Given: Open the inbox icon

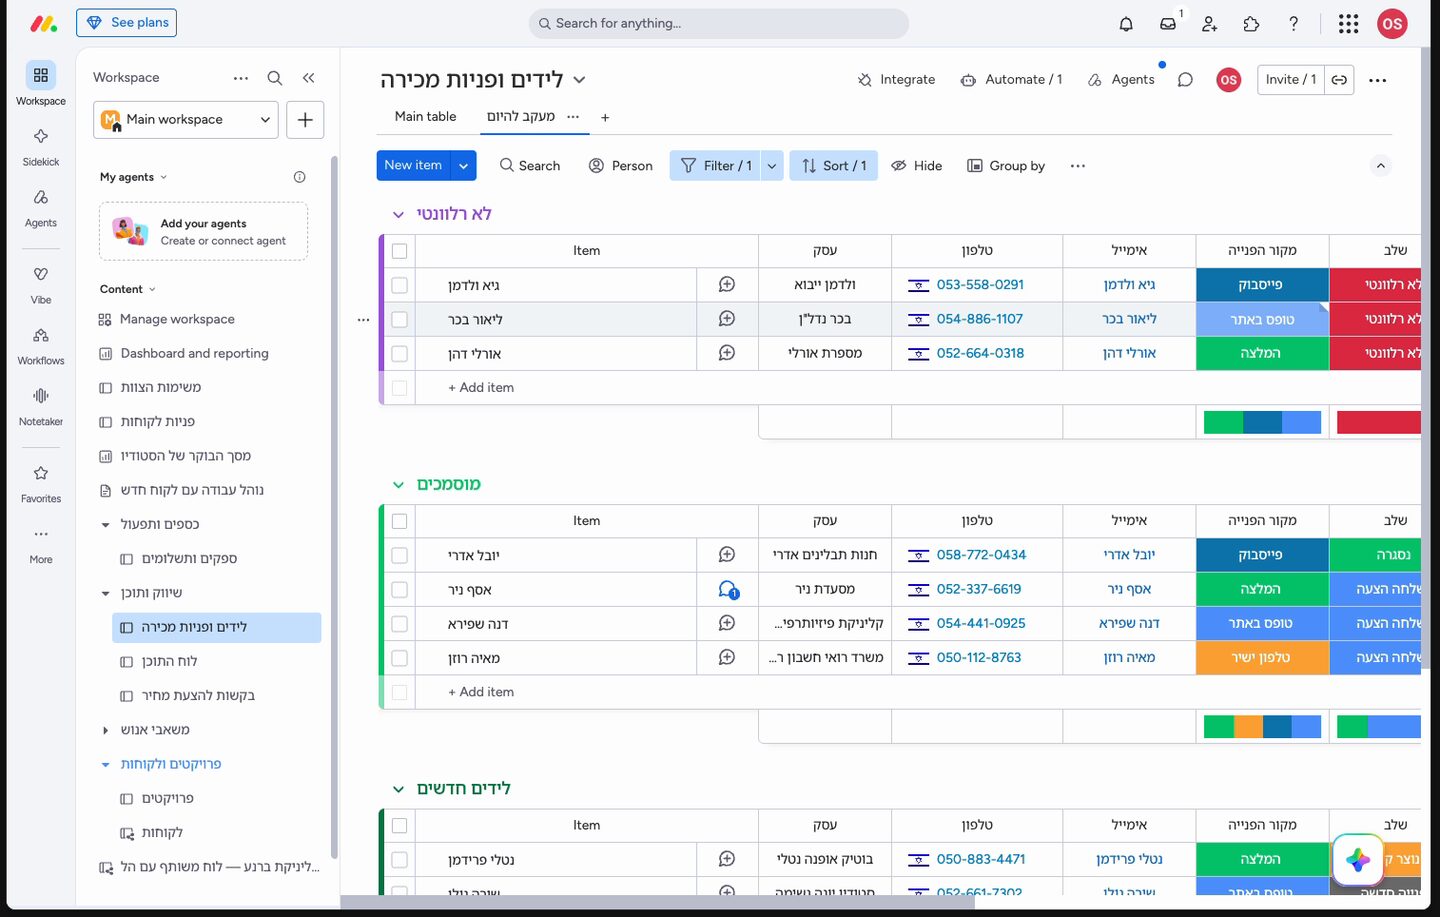Looking at the screenshot, I should (1168, 24).
